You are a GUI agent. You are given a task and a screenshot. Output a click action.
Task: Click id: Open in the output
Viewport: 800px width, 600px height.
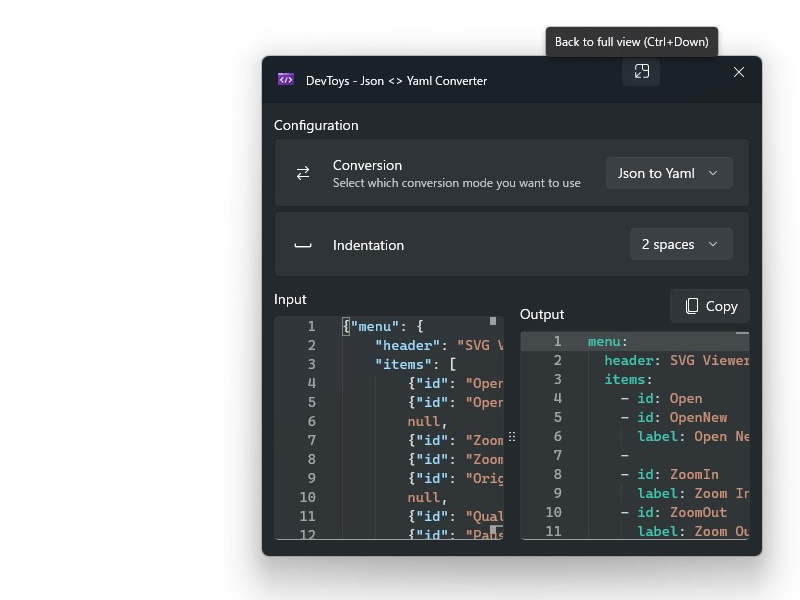pyautogui.click(x=669, y=398)
